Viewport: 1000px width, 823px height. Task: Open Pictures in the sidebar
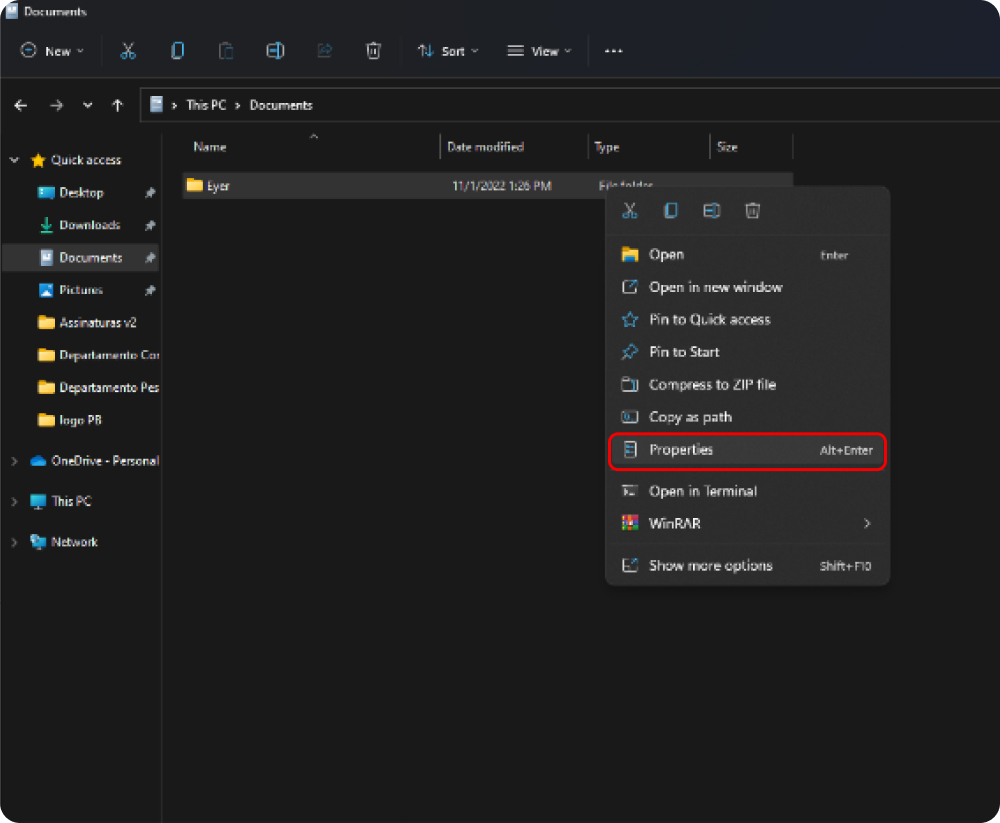(x=81, y=290)
